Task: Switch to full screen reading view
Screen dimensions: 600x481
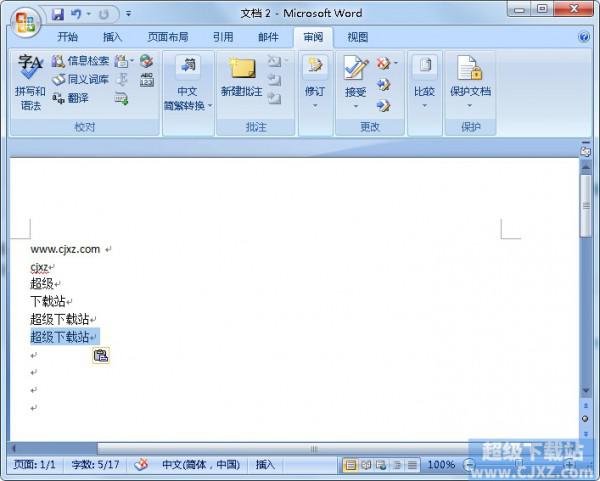Action: (366, 465)
